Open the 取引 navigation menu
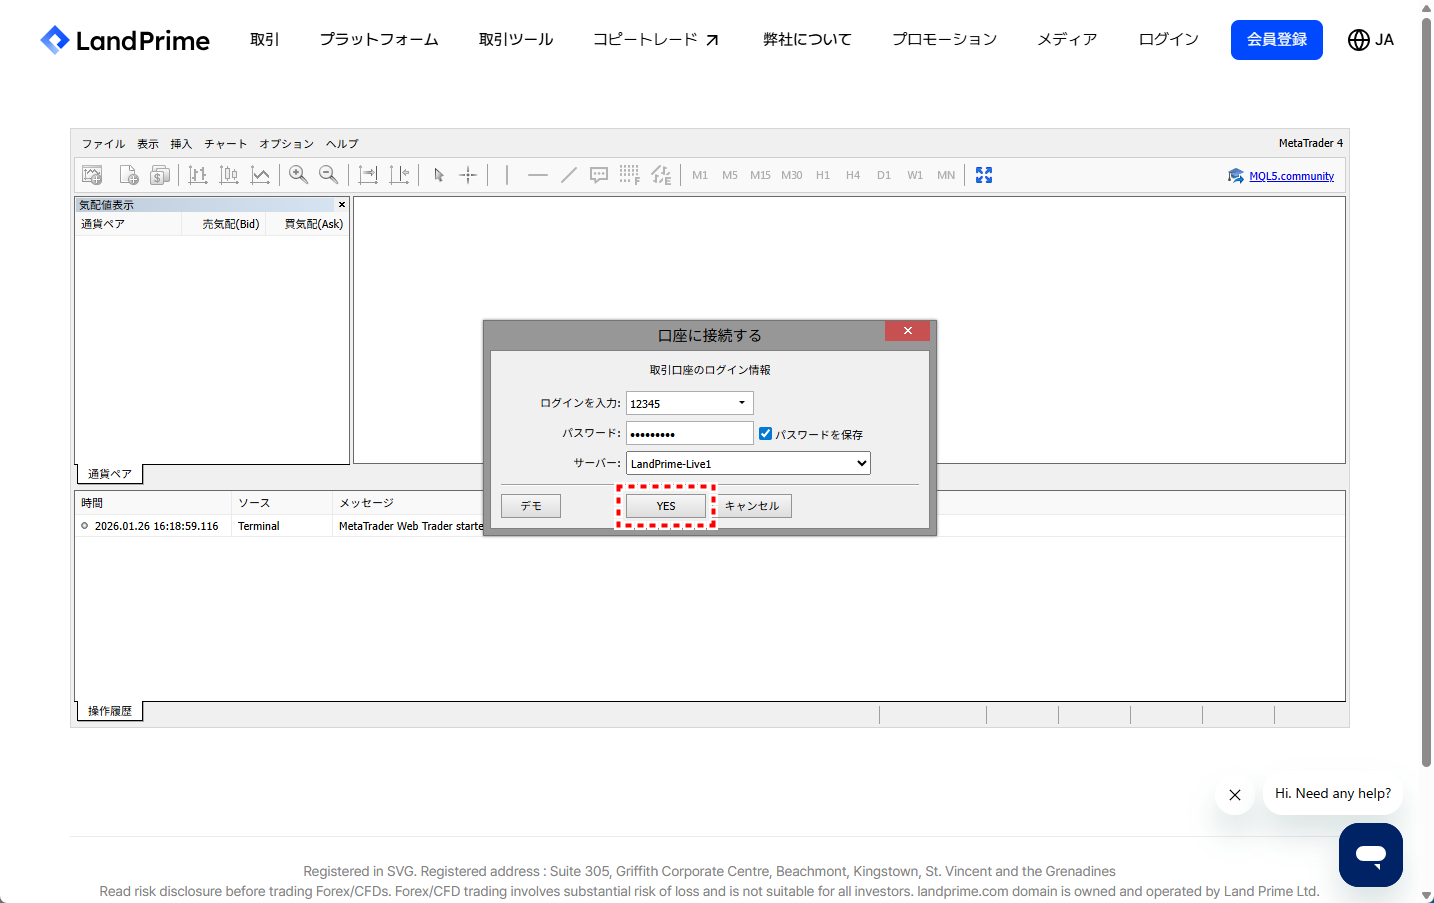This screenshot has width=1434, height=903. click(x=265, y=40)
